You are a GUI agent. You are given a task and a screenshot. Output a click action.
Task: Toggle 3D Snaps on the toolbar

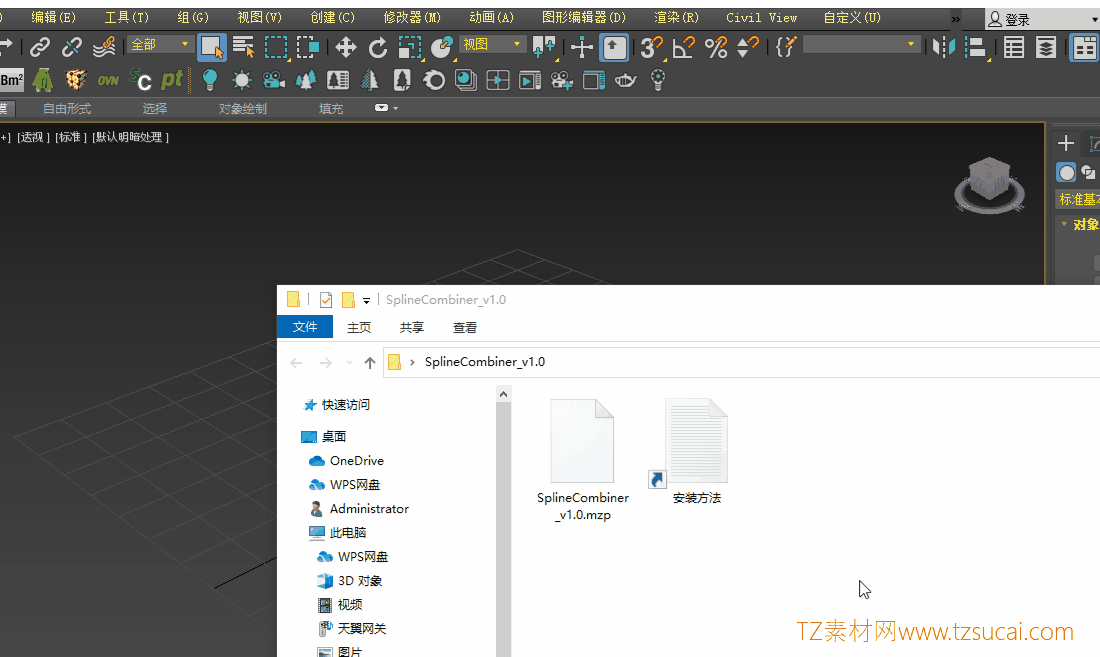[x=651, y=47]
